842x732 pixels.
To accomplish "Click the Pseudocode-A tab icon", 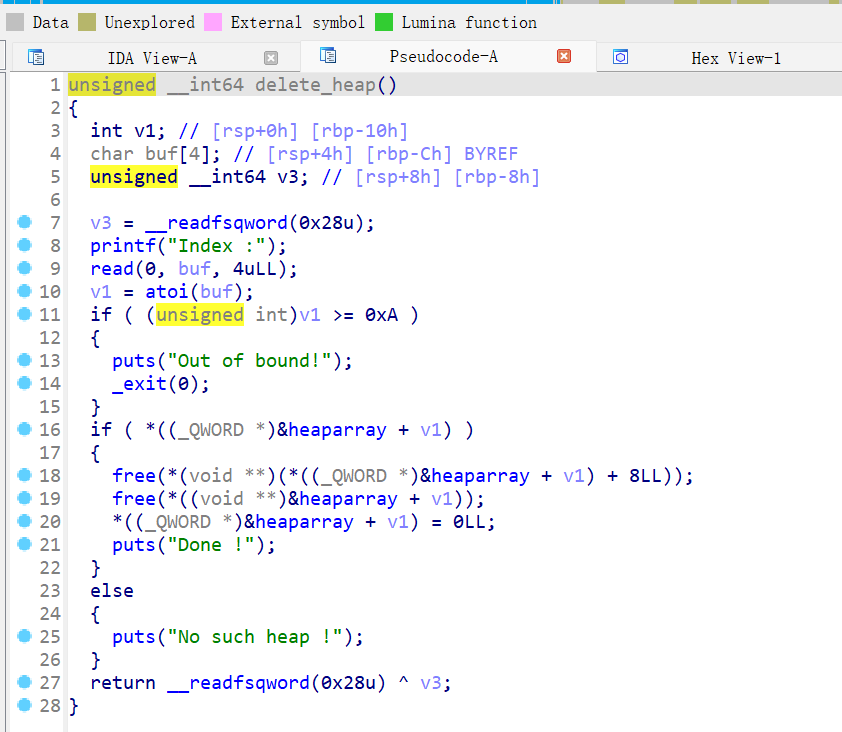I will tap(328, 56).
